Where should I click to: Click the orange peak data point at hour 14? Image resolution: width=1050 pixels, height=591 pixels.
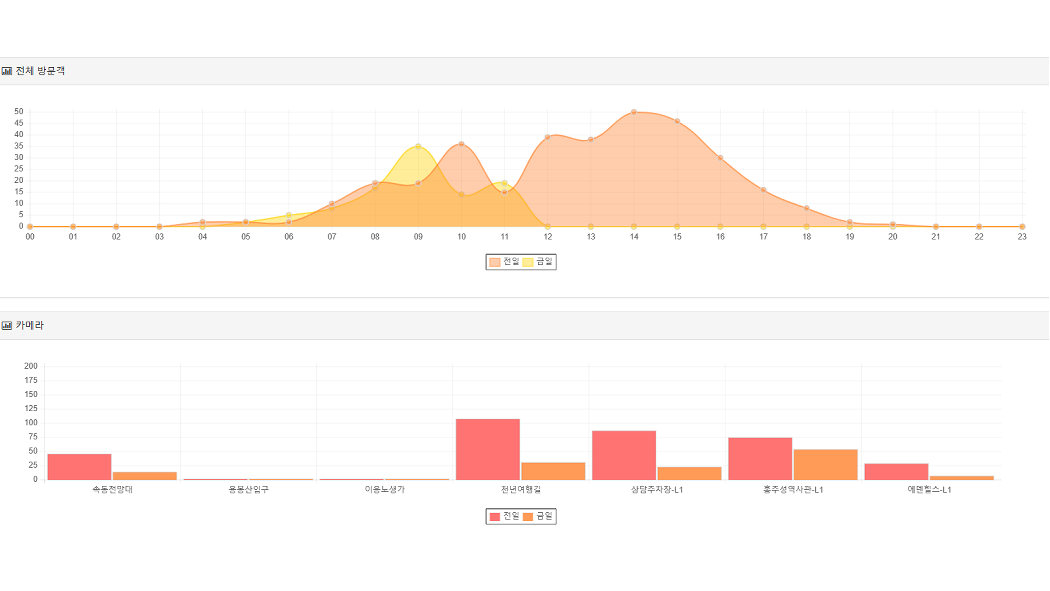point(634,112)
